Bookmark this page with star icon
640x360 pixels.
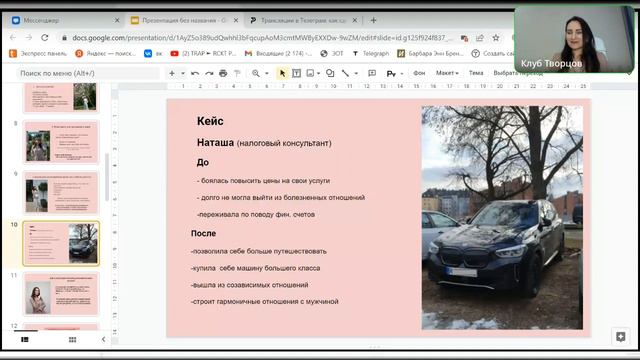pyautogui.click(x=496, y=38)
